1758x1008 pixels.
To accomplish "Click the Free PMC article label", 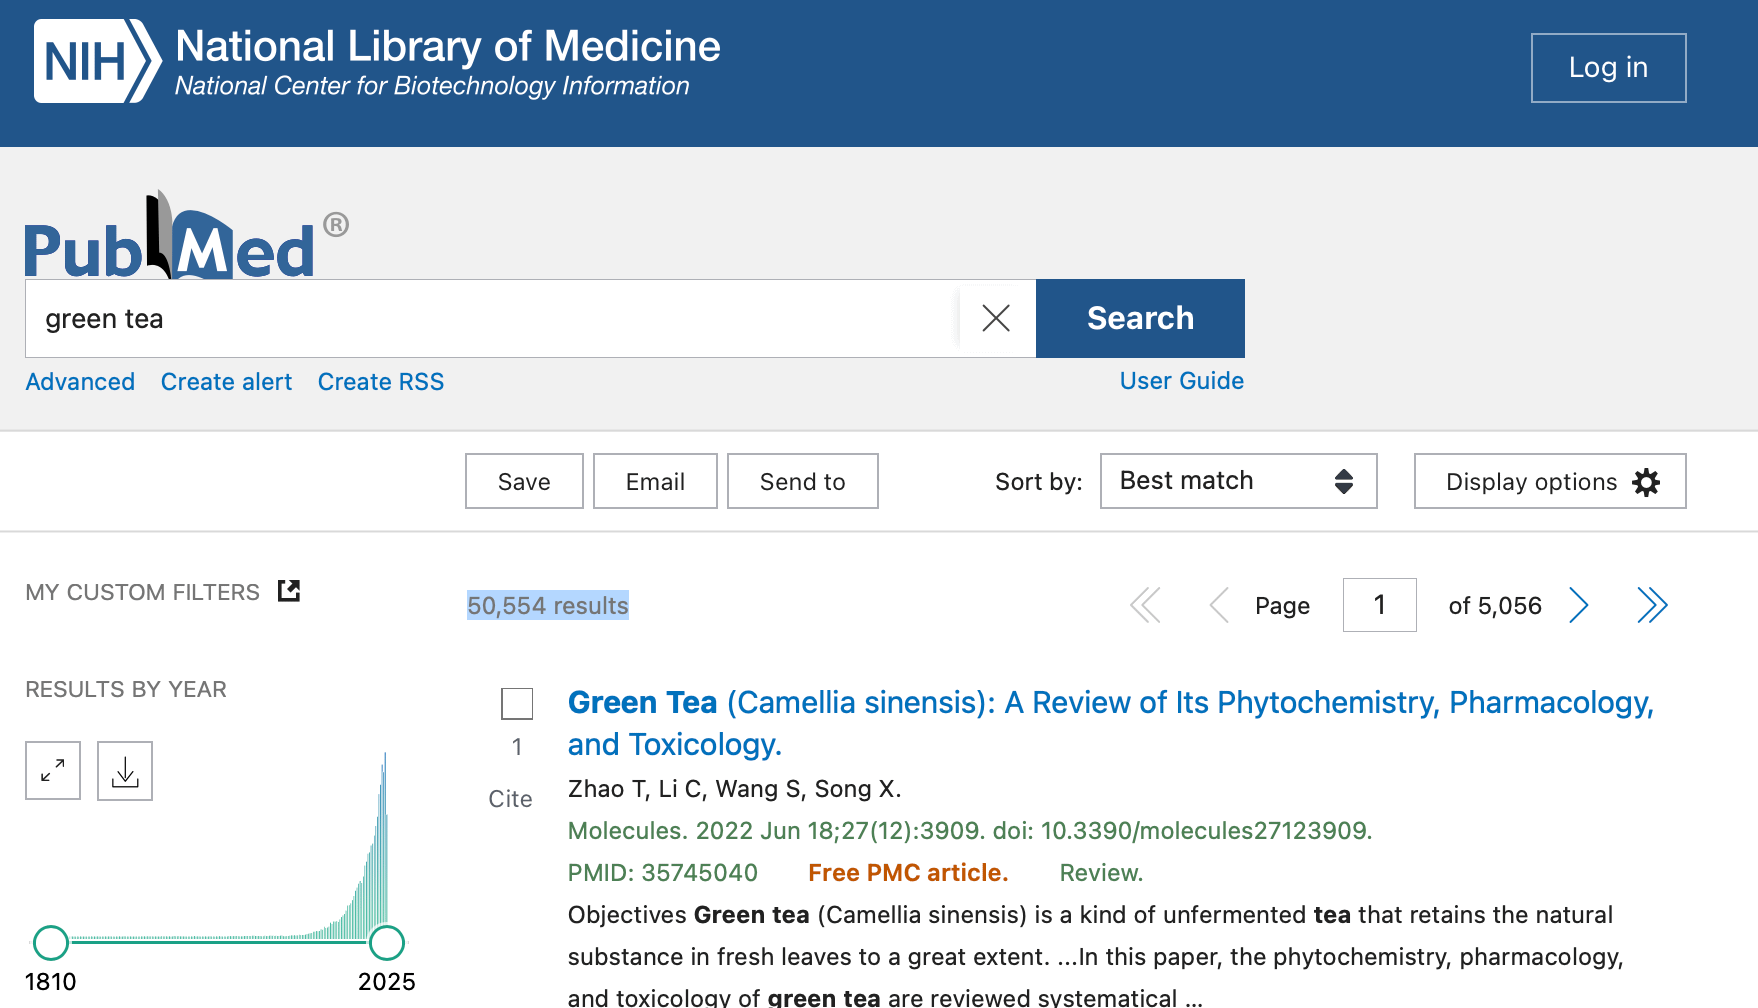I will pyautogui.click(x=908, y=873).
